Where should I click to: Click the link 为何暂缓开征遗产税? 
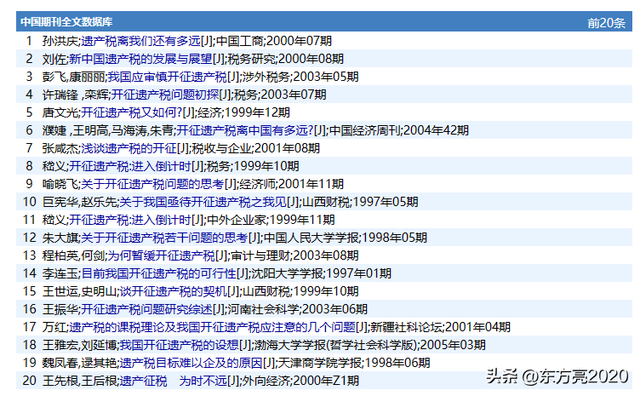[x=162, y=256]
